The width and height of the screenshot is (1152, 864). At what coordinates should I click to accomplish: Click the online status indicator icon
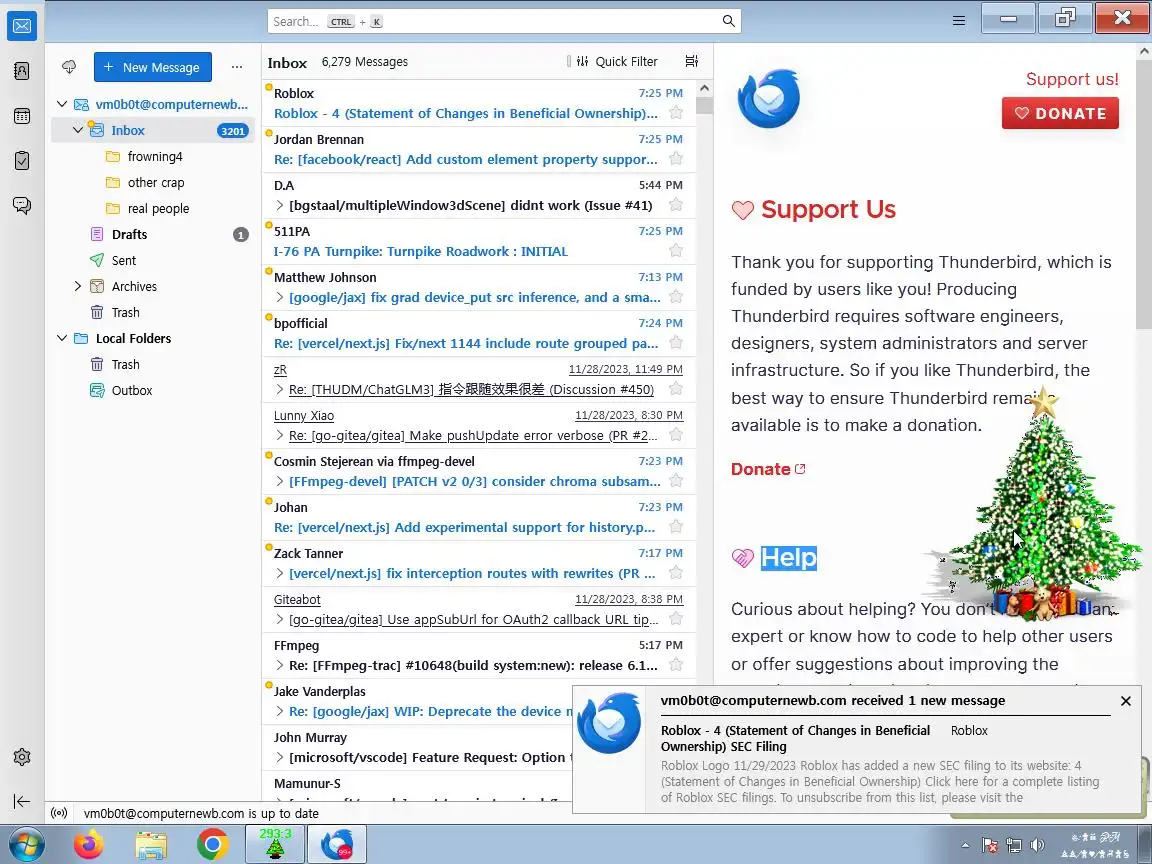(x=60, y=813)
